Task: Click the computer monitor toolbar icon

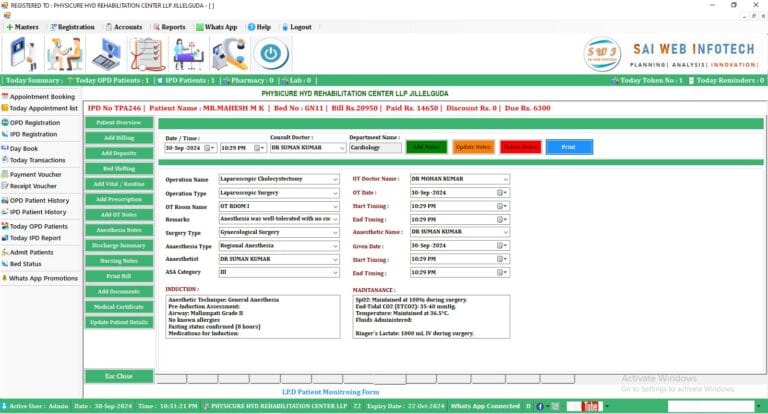Action: coord(106,54)
